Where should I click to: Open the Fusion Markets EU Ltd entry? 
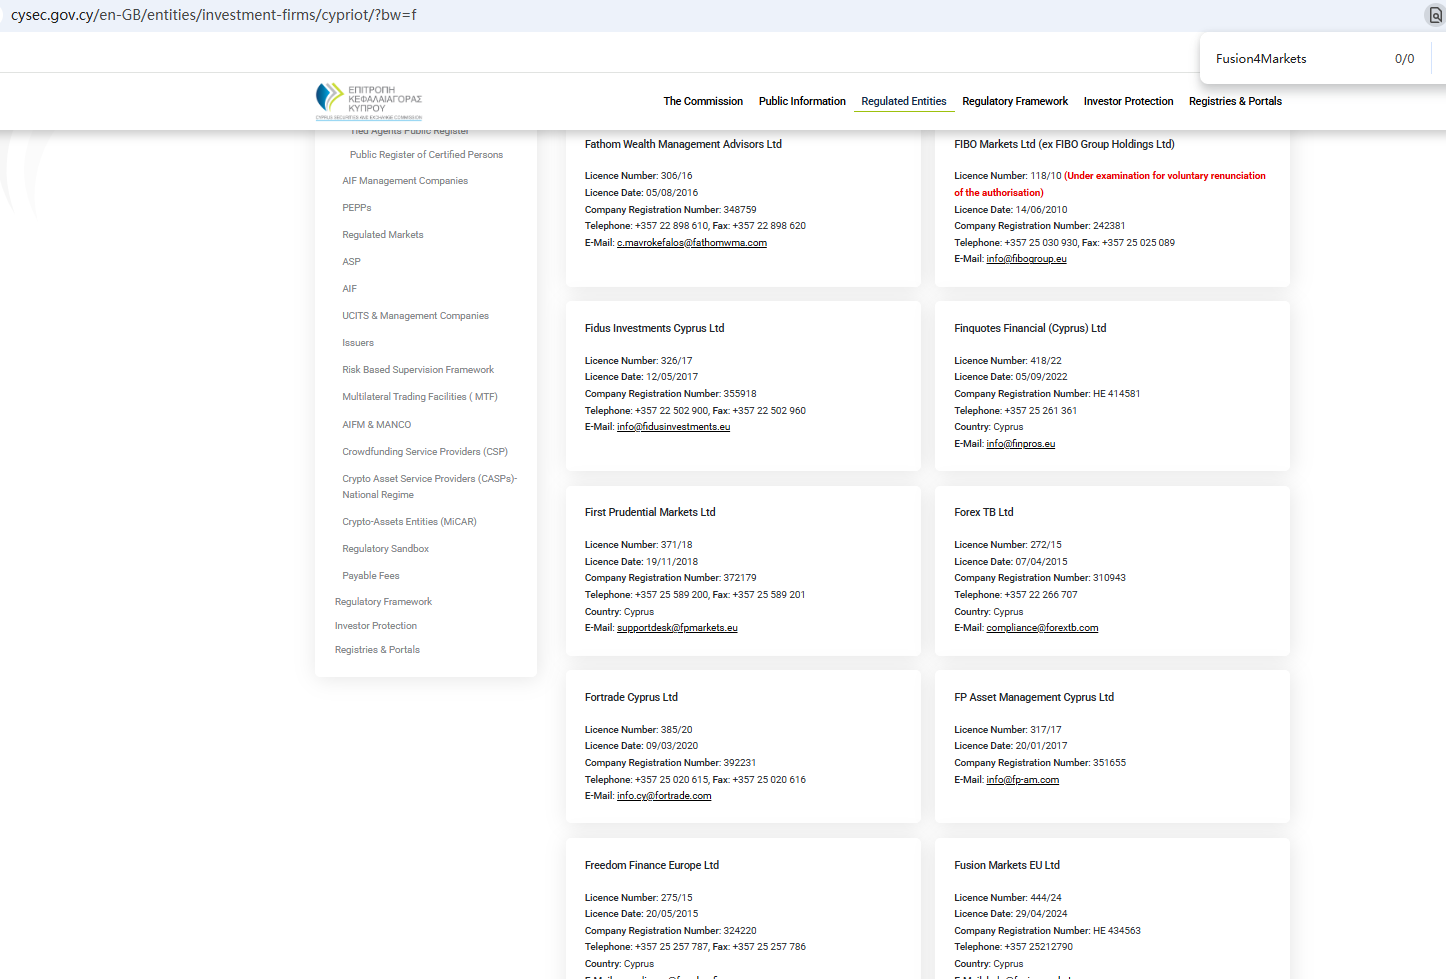1006,865
